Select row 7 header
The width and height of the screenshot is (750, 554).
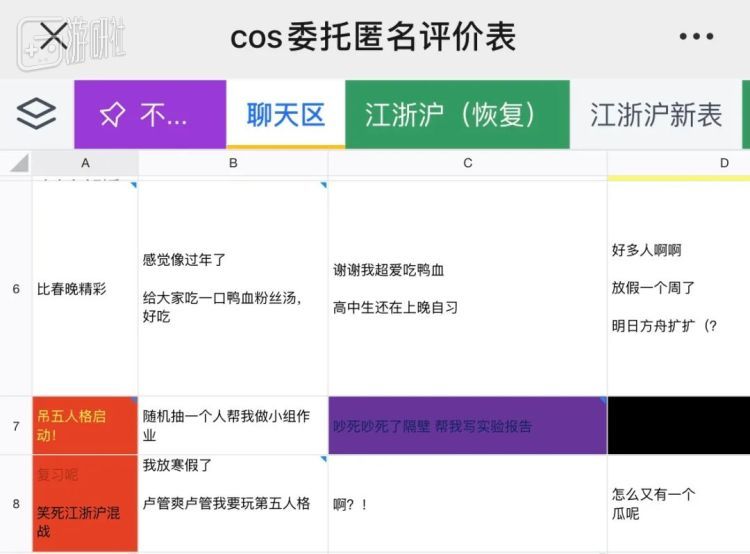[16, 426]
